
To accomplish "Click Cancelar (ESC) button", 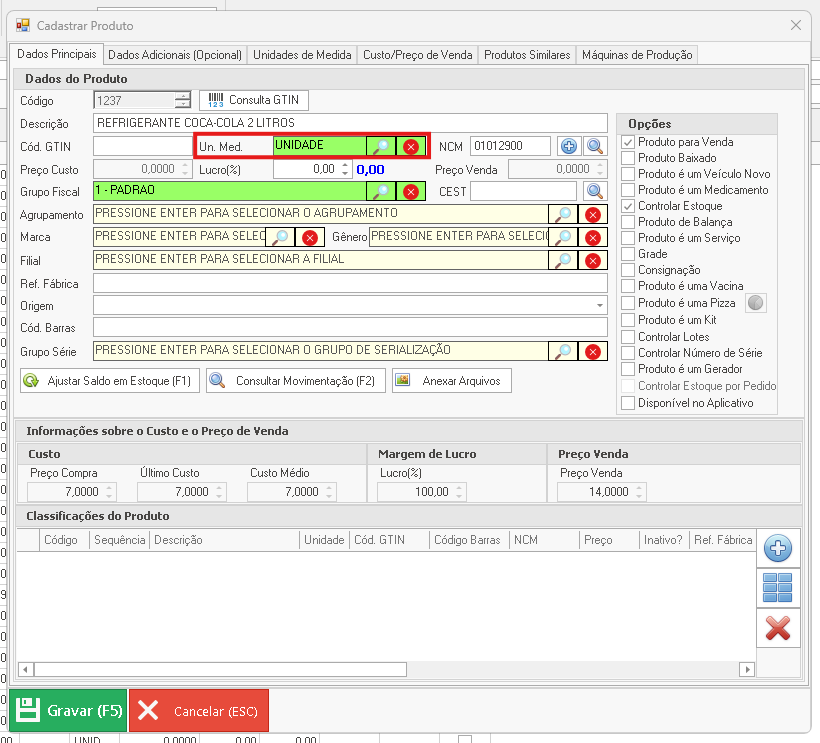I will (199, 711).
